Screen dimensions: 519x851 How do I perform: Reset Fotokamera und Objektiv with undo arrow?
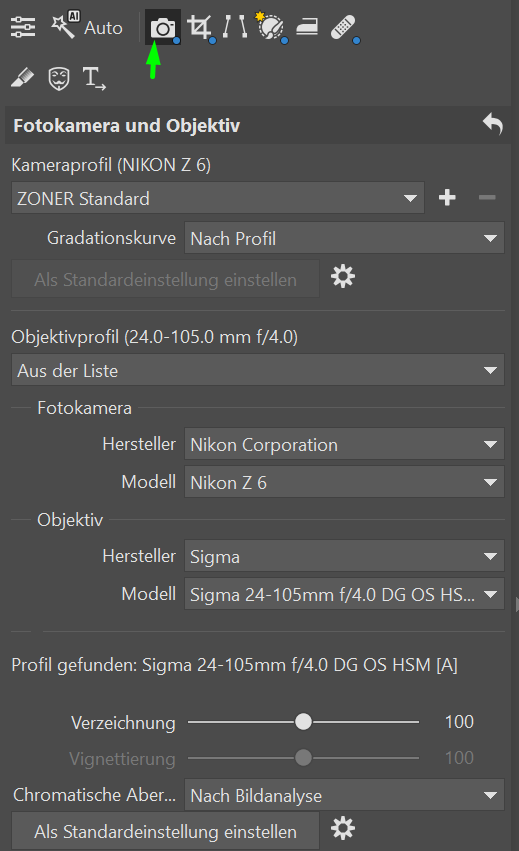[x=493, y=124]
